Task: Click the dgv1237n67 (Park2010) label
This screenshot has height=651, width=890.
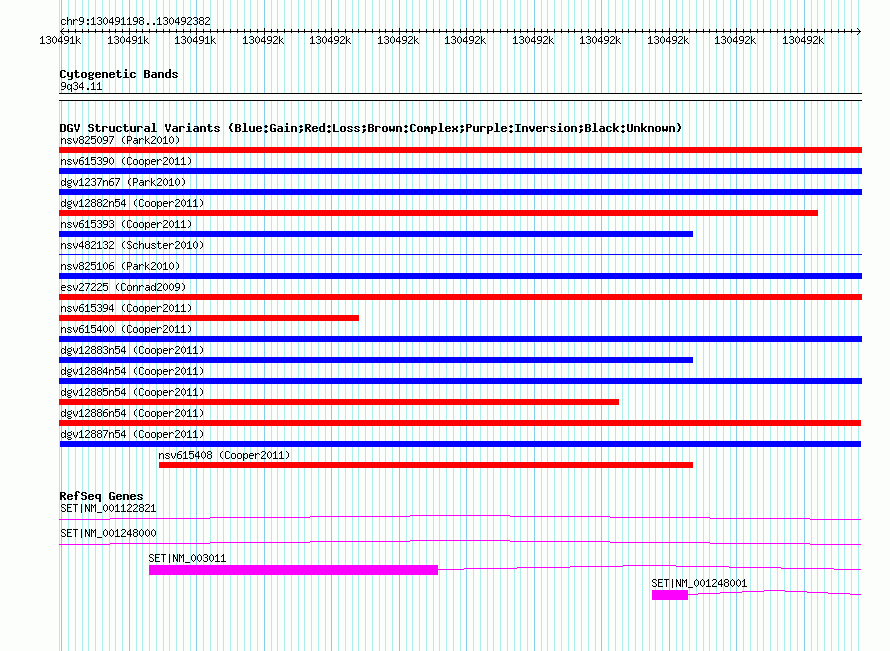Action: click(123, 182)
